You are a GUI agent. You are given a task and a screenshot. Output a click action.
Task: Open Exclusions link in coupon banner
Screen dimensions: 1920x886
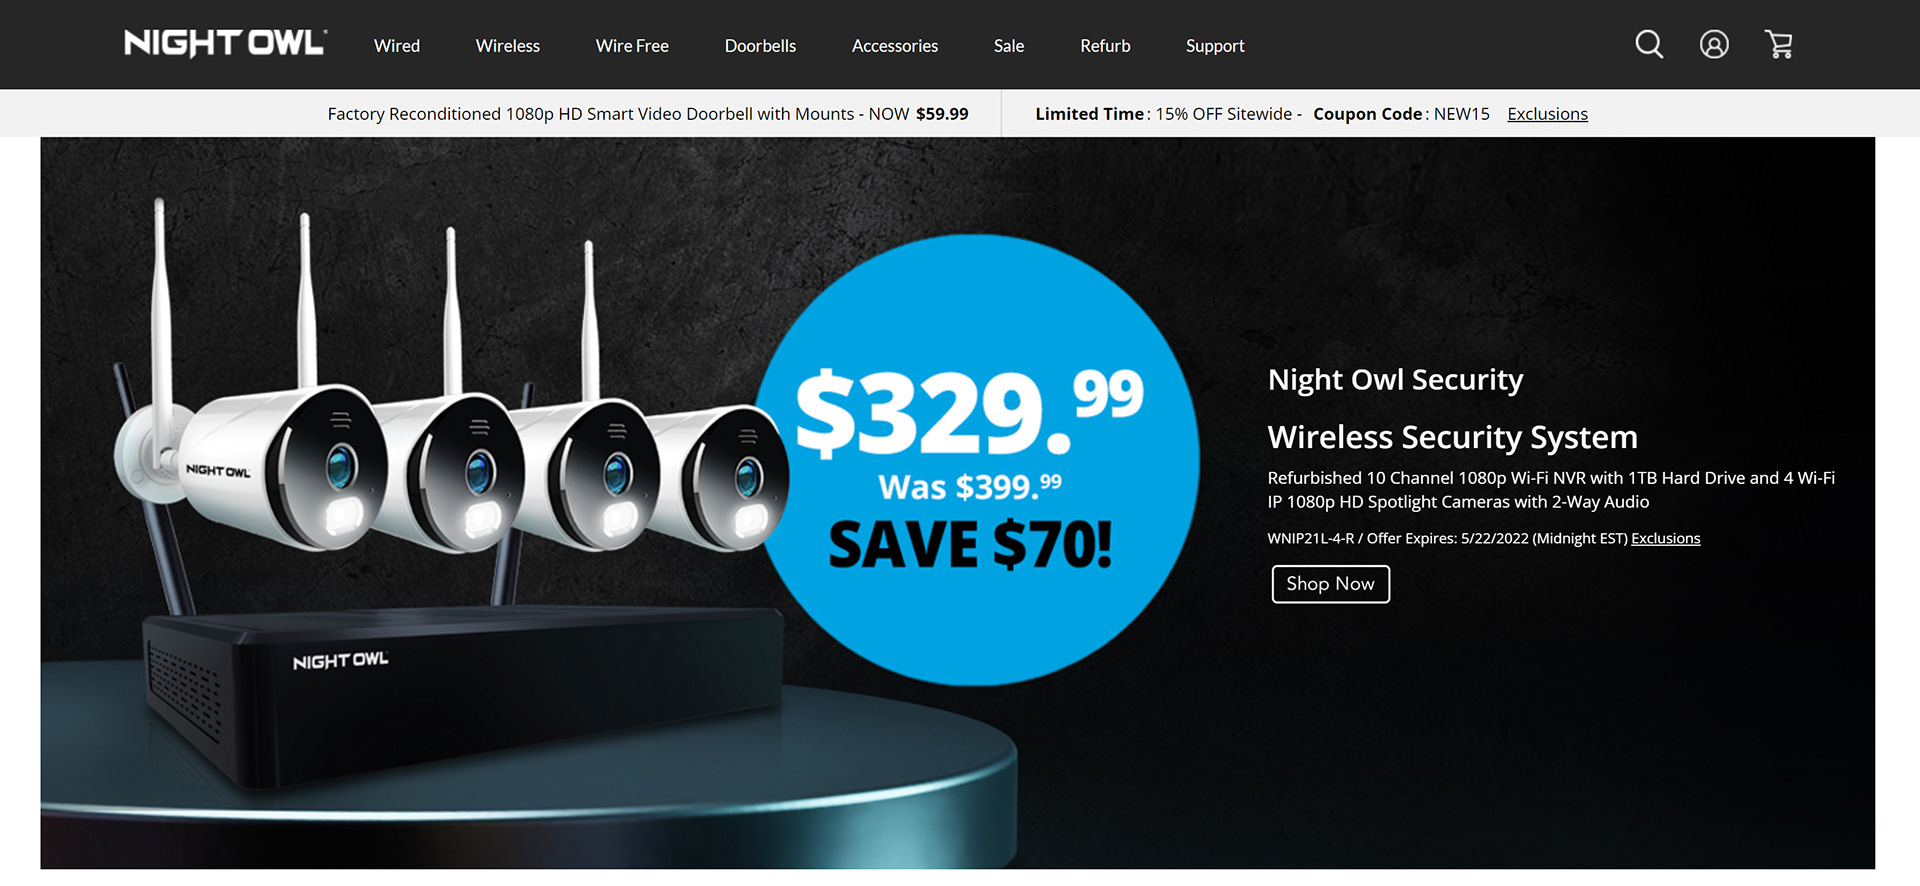click(x=1547, y=114)
